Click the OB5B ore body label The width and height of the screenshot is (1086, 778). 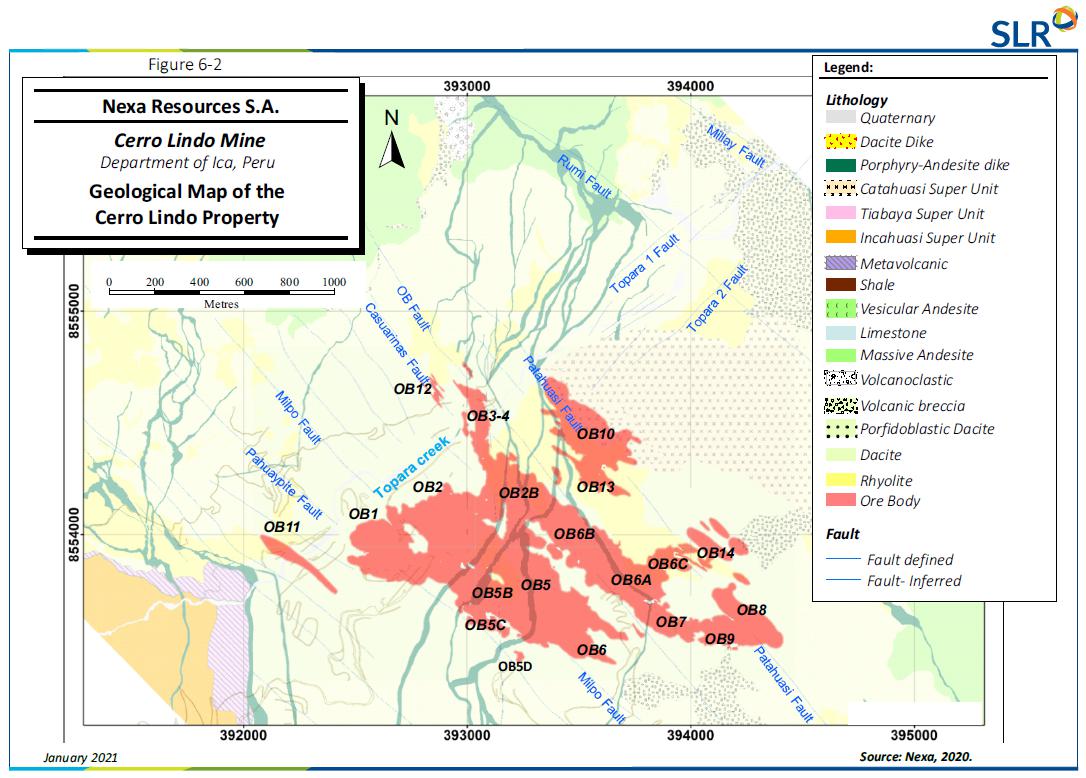tap(492, 592)
